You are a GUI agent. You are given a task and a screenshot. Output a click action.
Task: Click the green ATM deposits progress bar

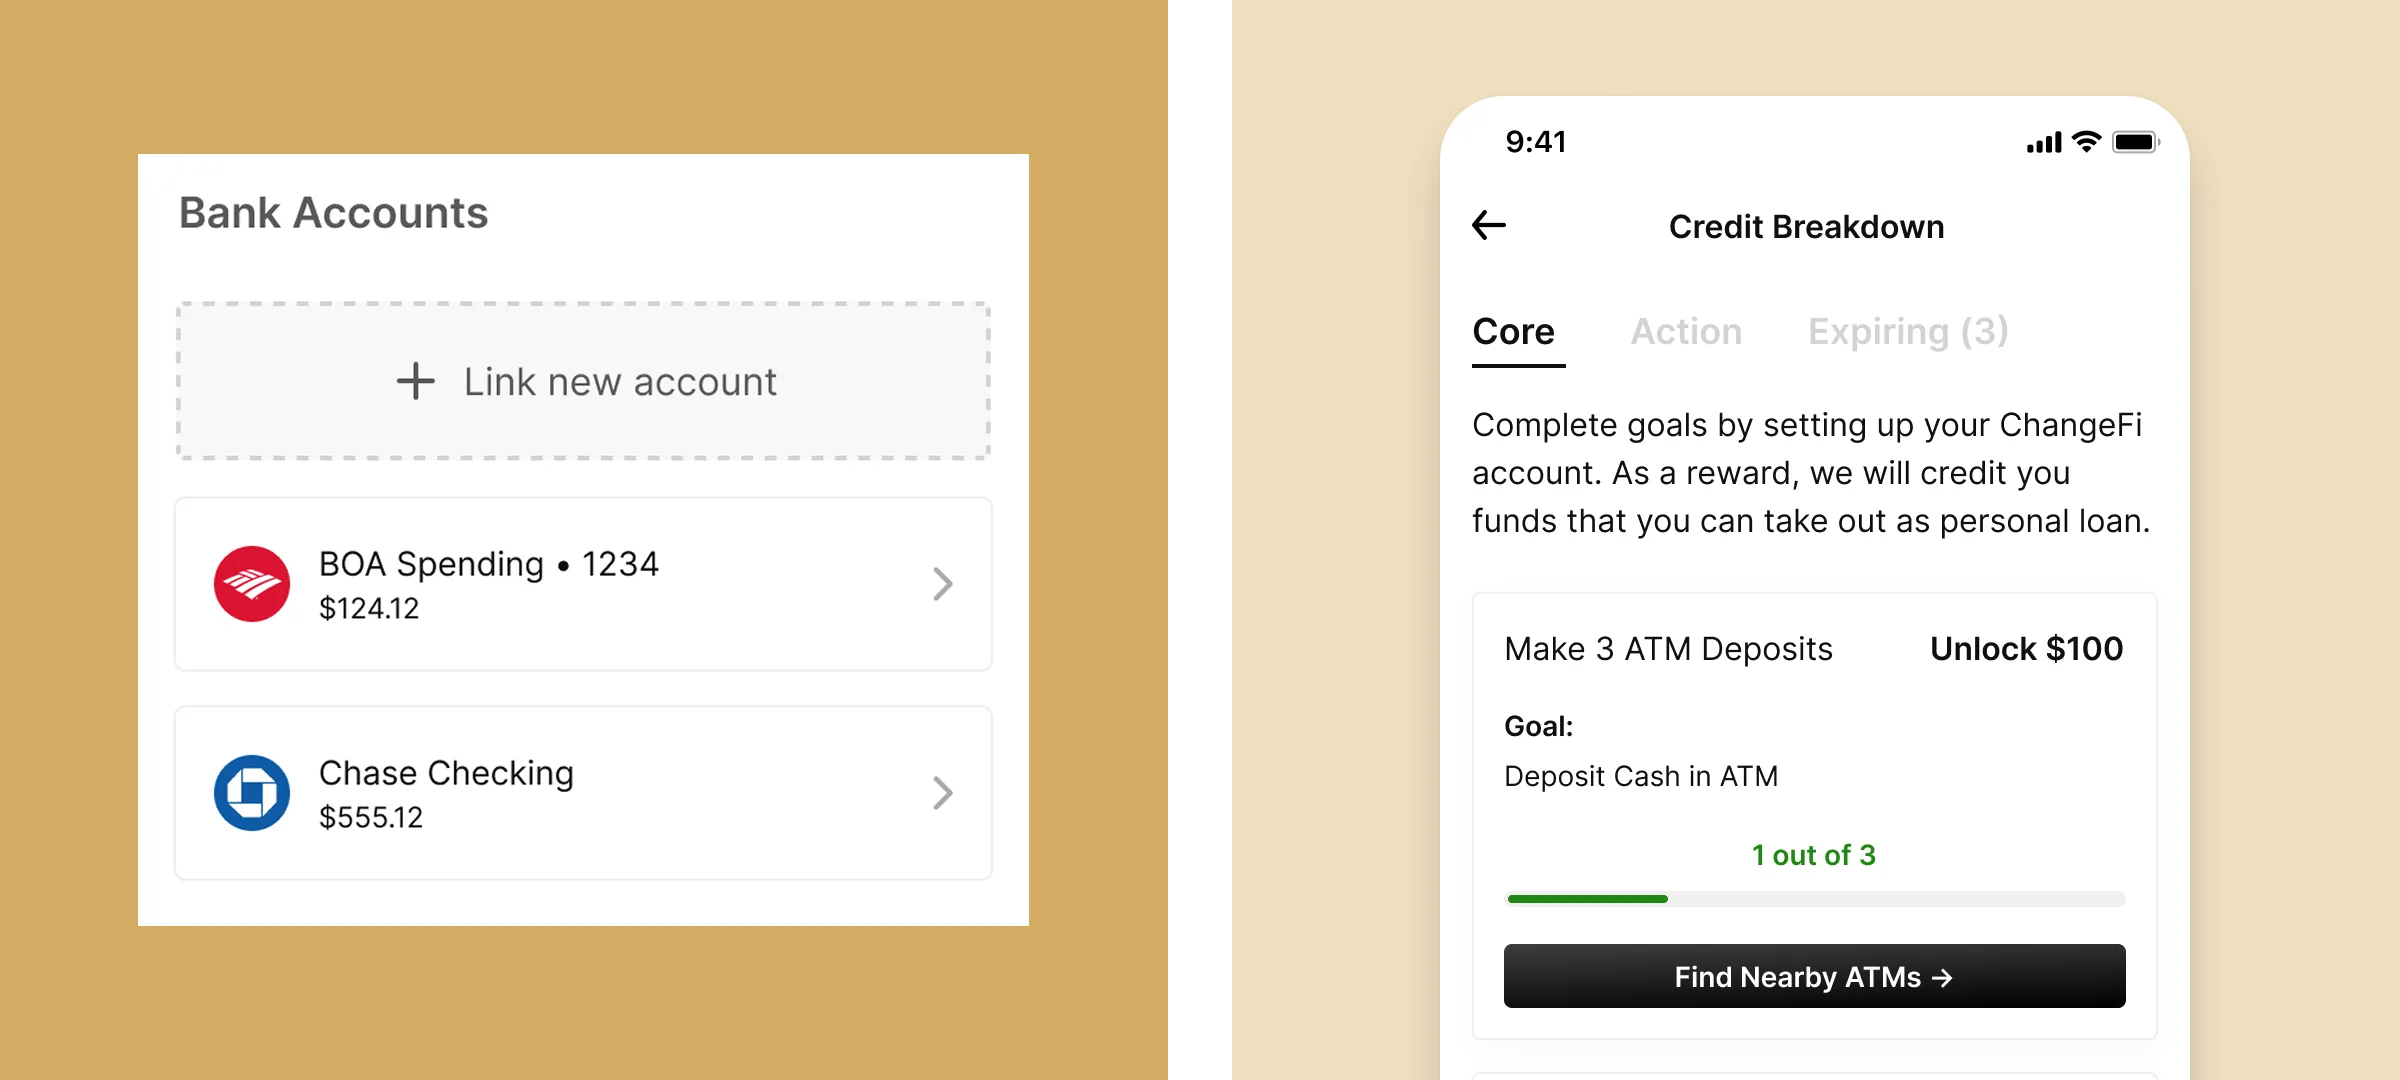pyautogui.click(x=1815, y=899)
